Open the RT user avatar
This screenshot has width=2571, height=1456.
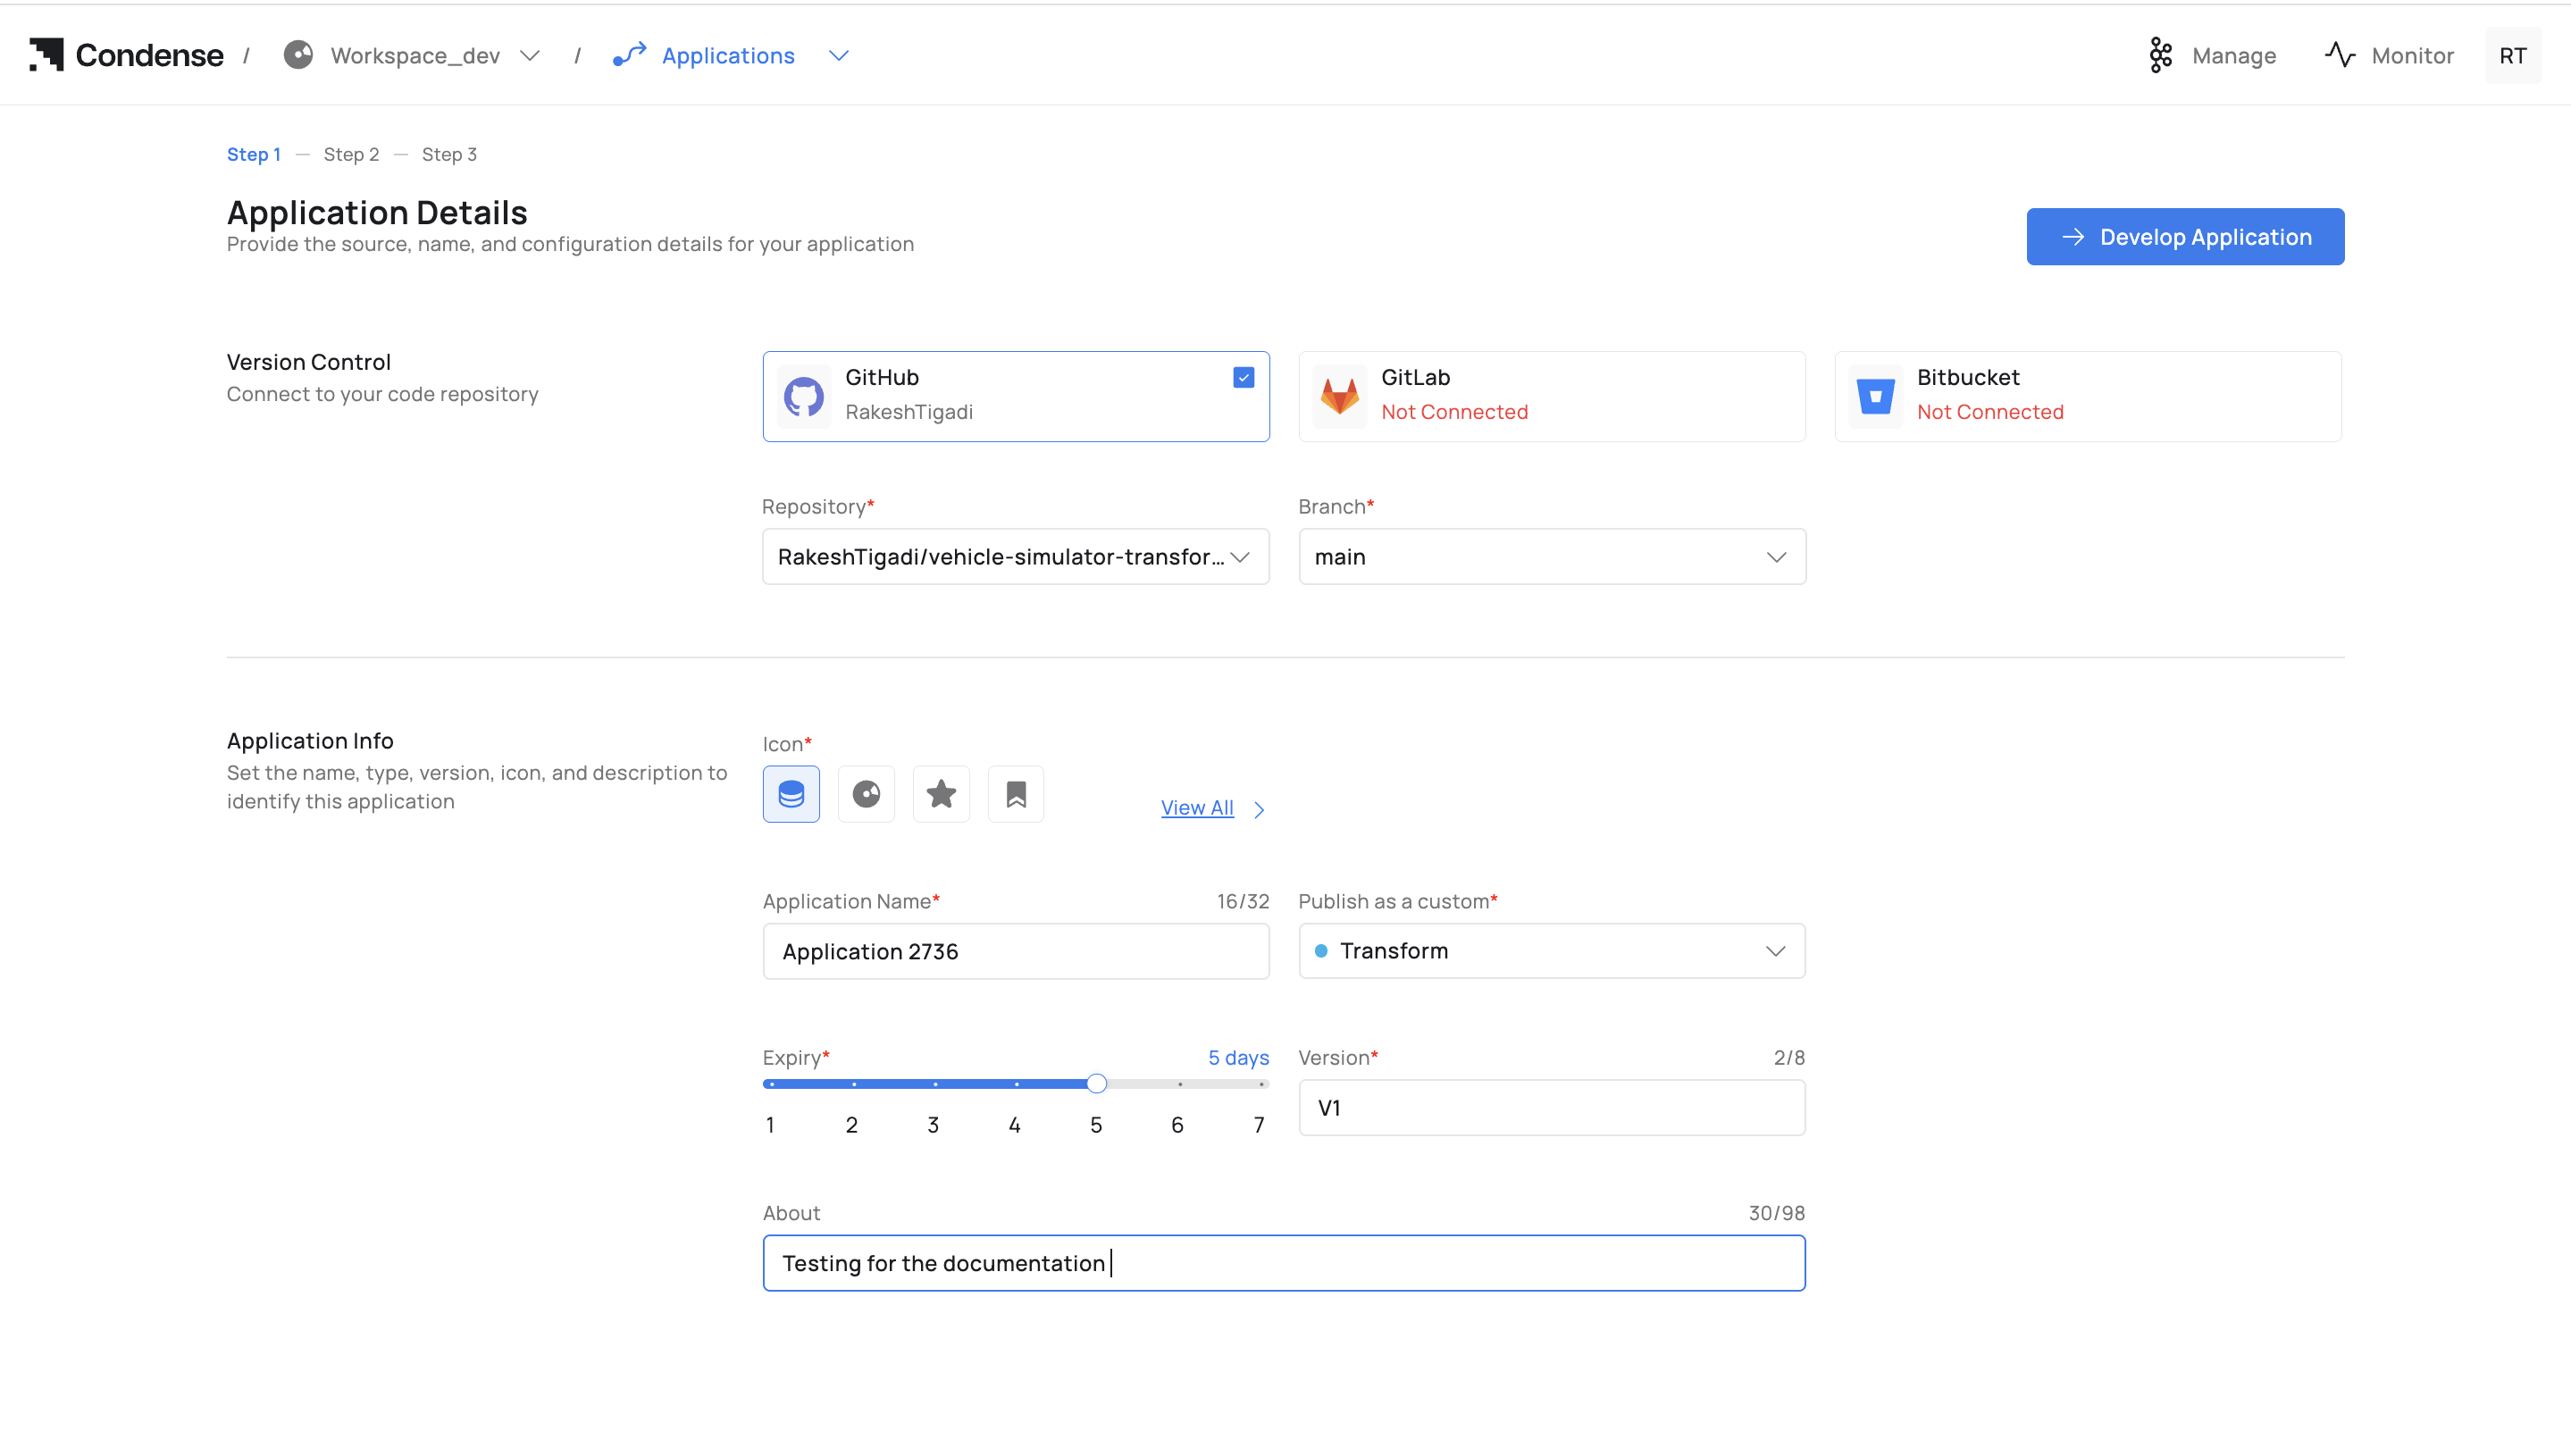point(2512,55)
